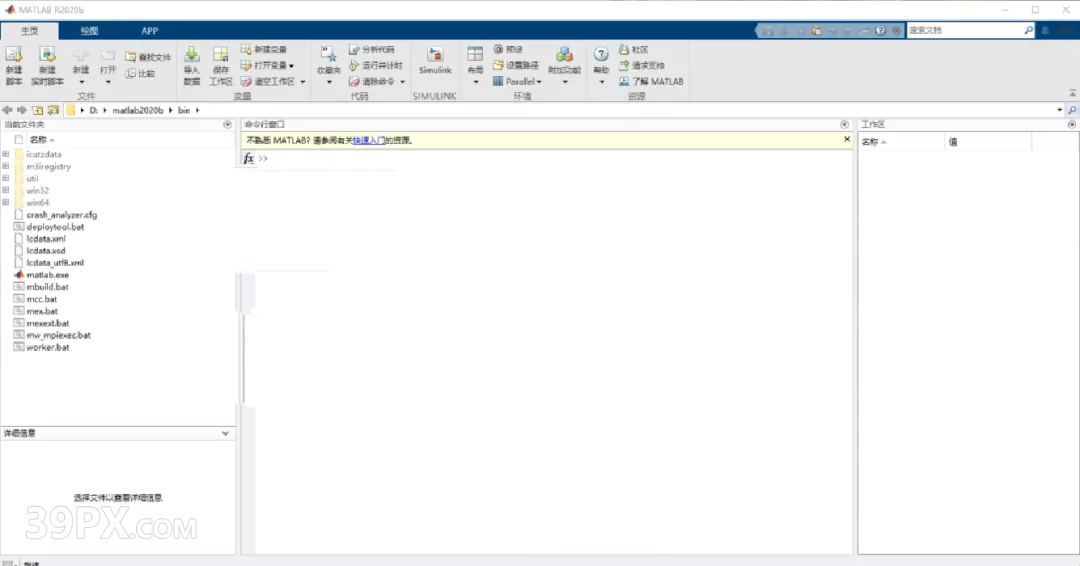Click matlab2020b in the address path
1080x566 pixels.
tap(138, 110)
